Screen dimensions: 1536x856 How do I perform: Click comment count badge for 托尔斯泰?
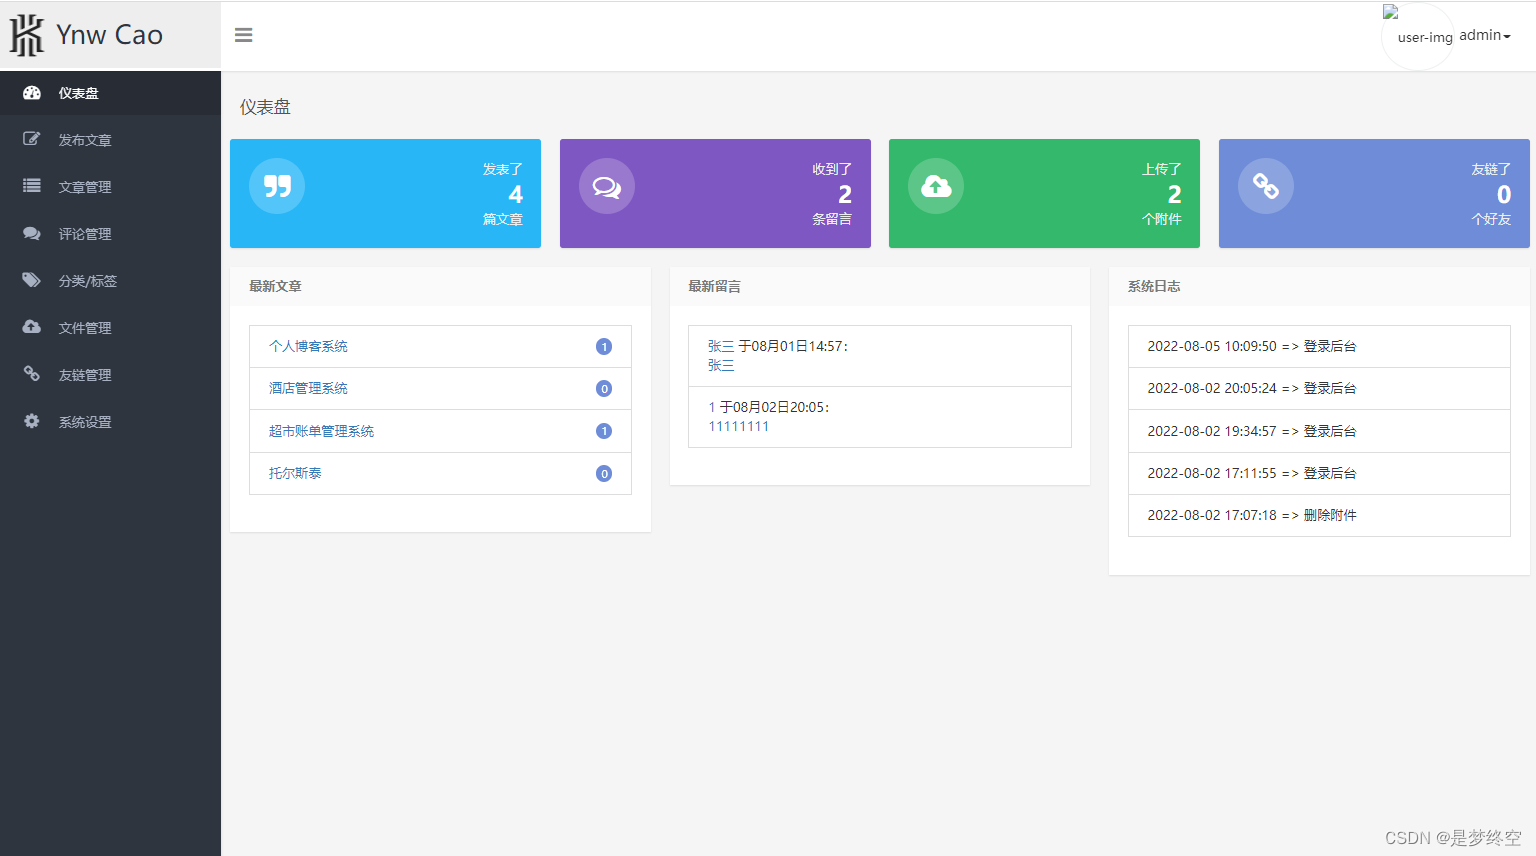(x=604, y=474)
